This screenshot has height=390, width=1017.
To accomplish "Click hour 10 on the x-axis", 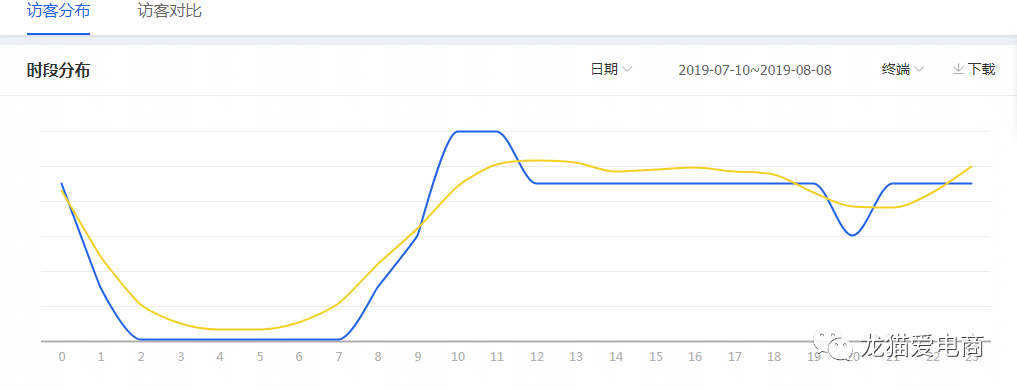I will (458, 357).
